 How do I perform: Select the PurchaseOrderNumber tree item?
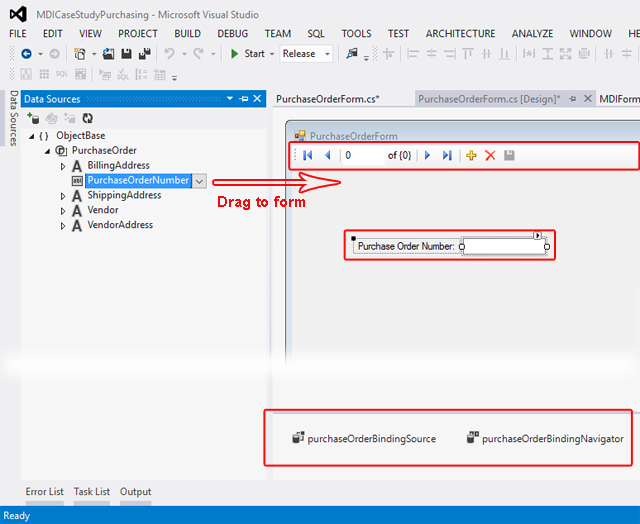[138, 180]
